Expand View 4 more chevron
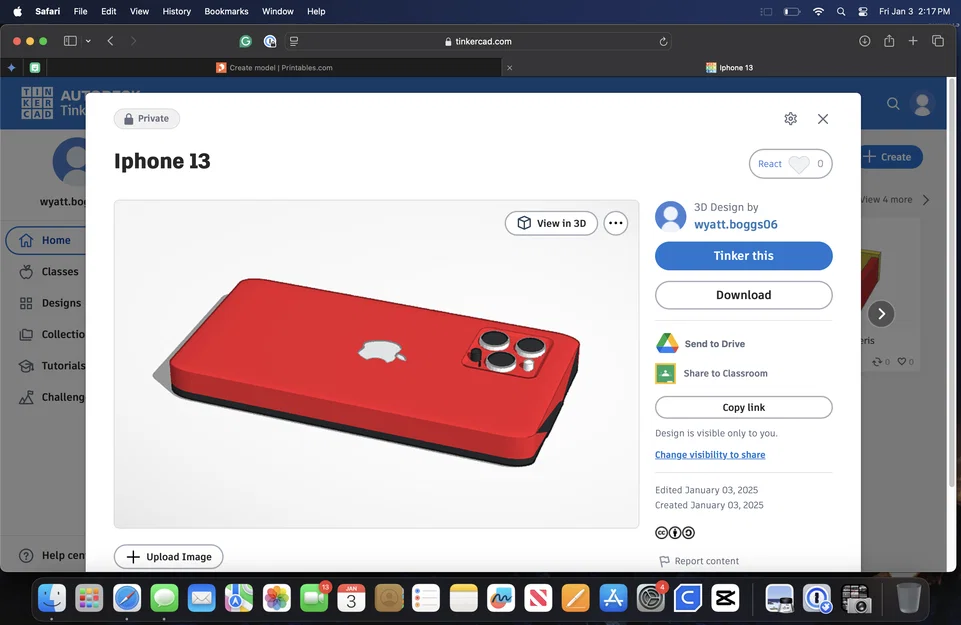 [x=925, y=200]
